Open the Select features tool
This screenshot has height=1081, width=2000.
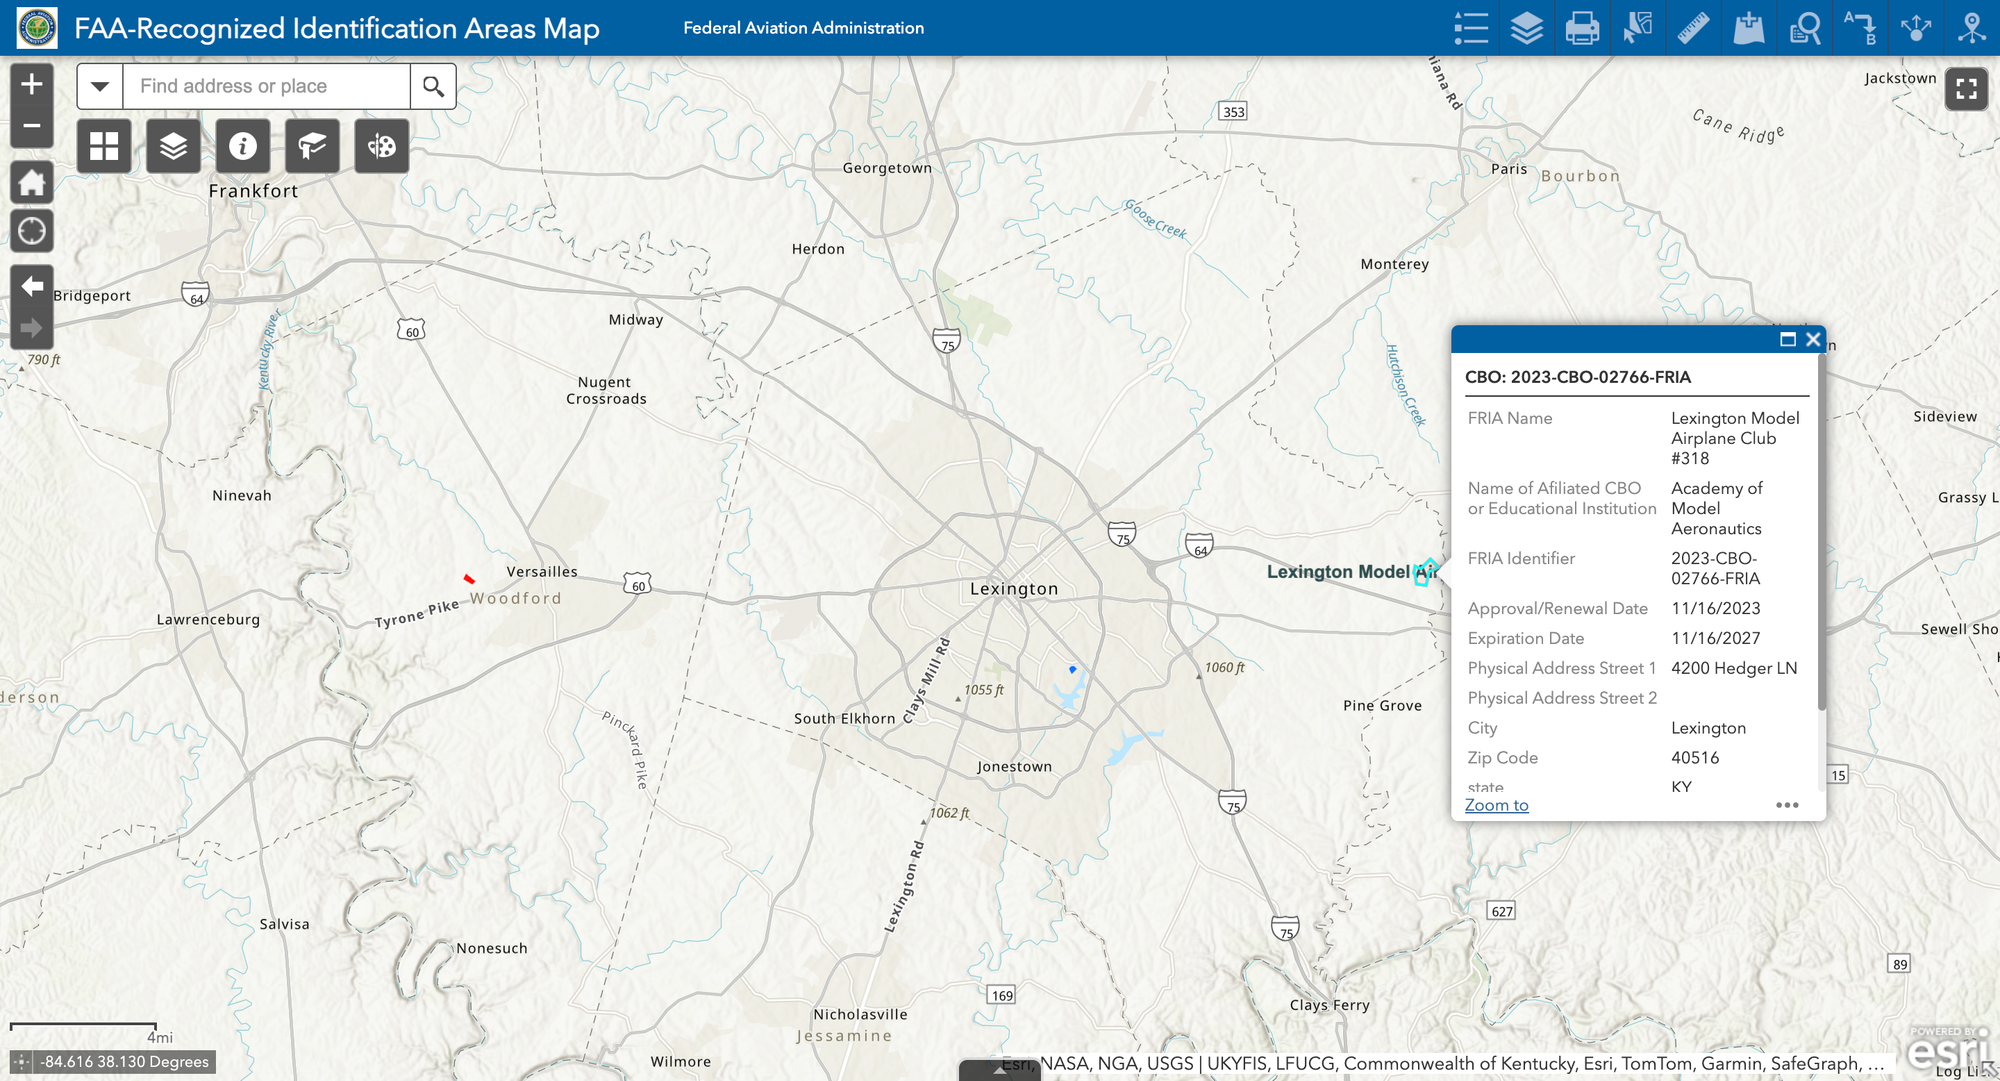(1637, 28)
